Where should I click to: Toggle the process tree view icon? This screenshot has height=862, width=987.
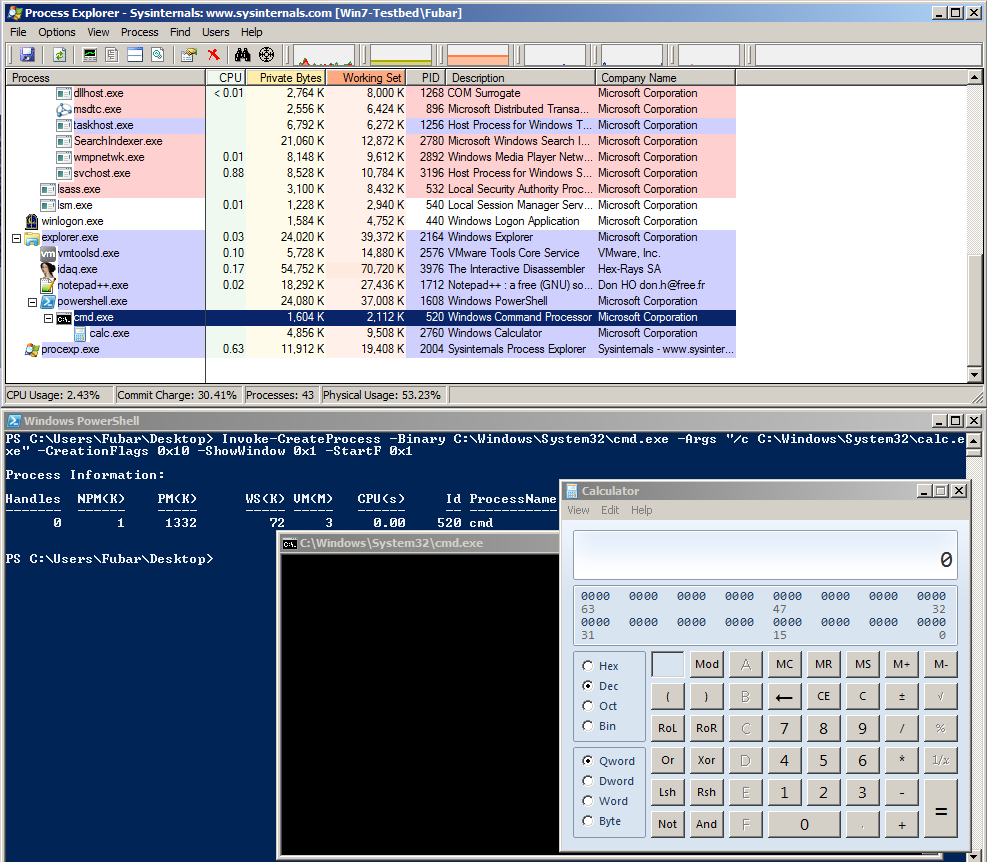click(x=112, y=55)
